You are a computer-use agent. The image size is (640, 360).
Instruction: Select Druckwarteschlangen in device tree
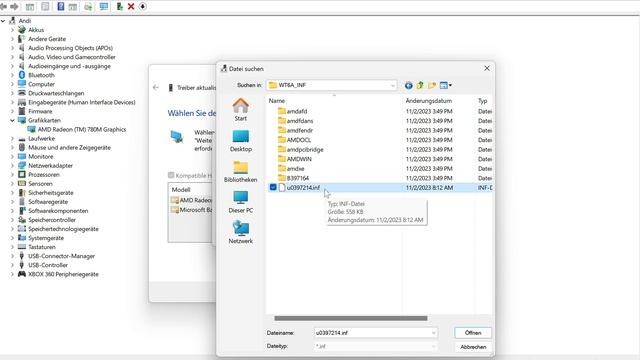coord(56,93)
